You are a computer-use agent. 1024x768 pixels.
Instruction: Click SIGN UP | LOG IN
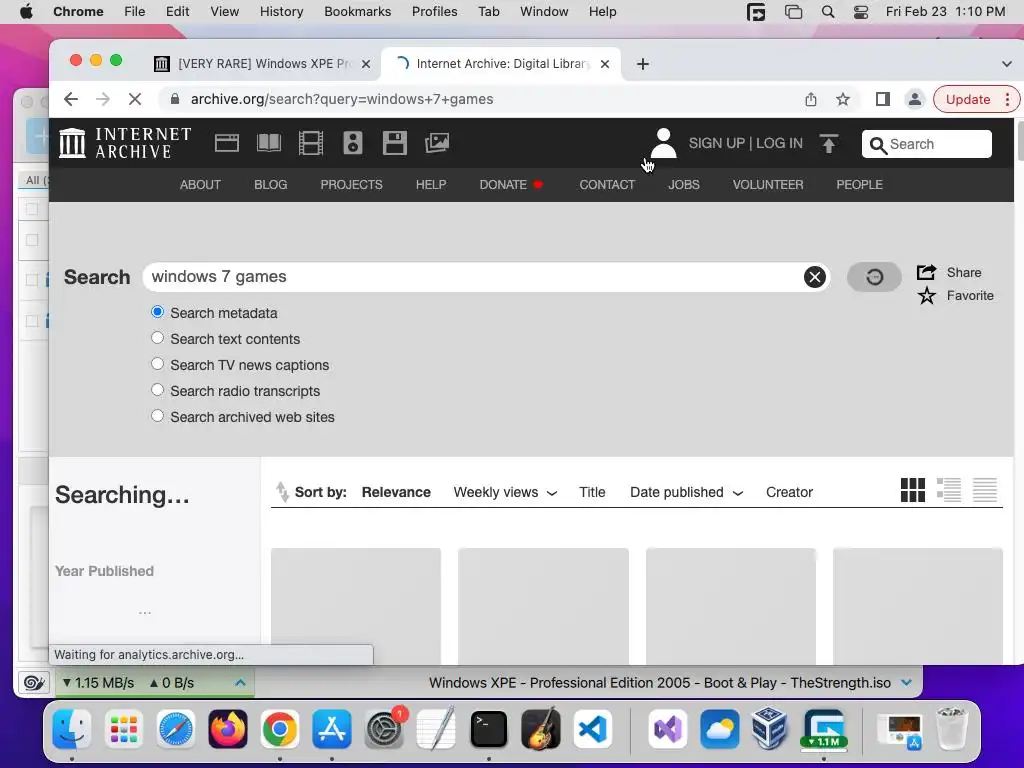click(746, 143)
